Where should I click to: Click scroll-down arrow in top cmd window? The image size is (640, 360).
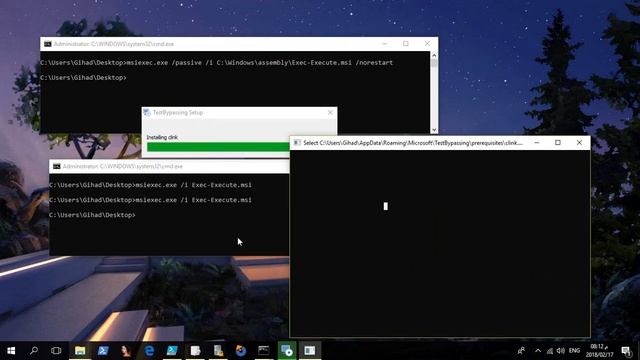(434, 130)
